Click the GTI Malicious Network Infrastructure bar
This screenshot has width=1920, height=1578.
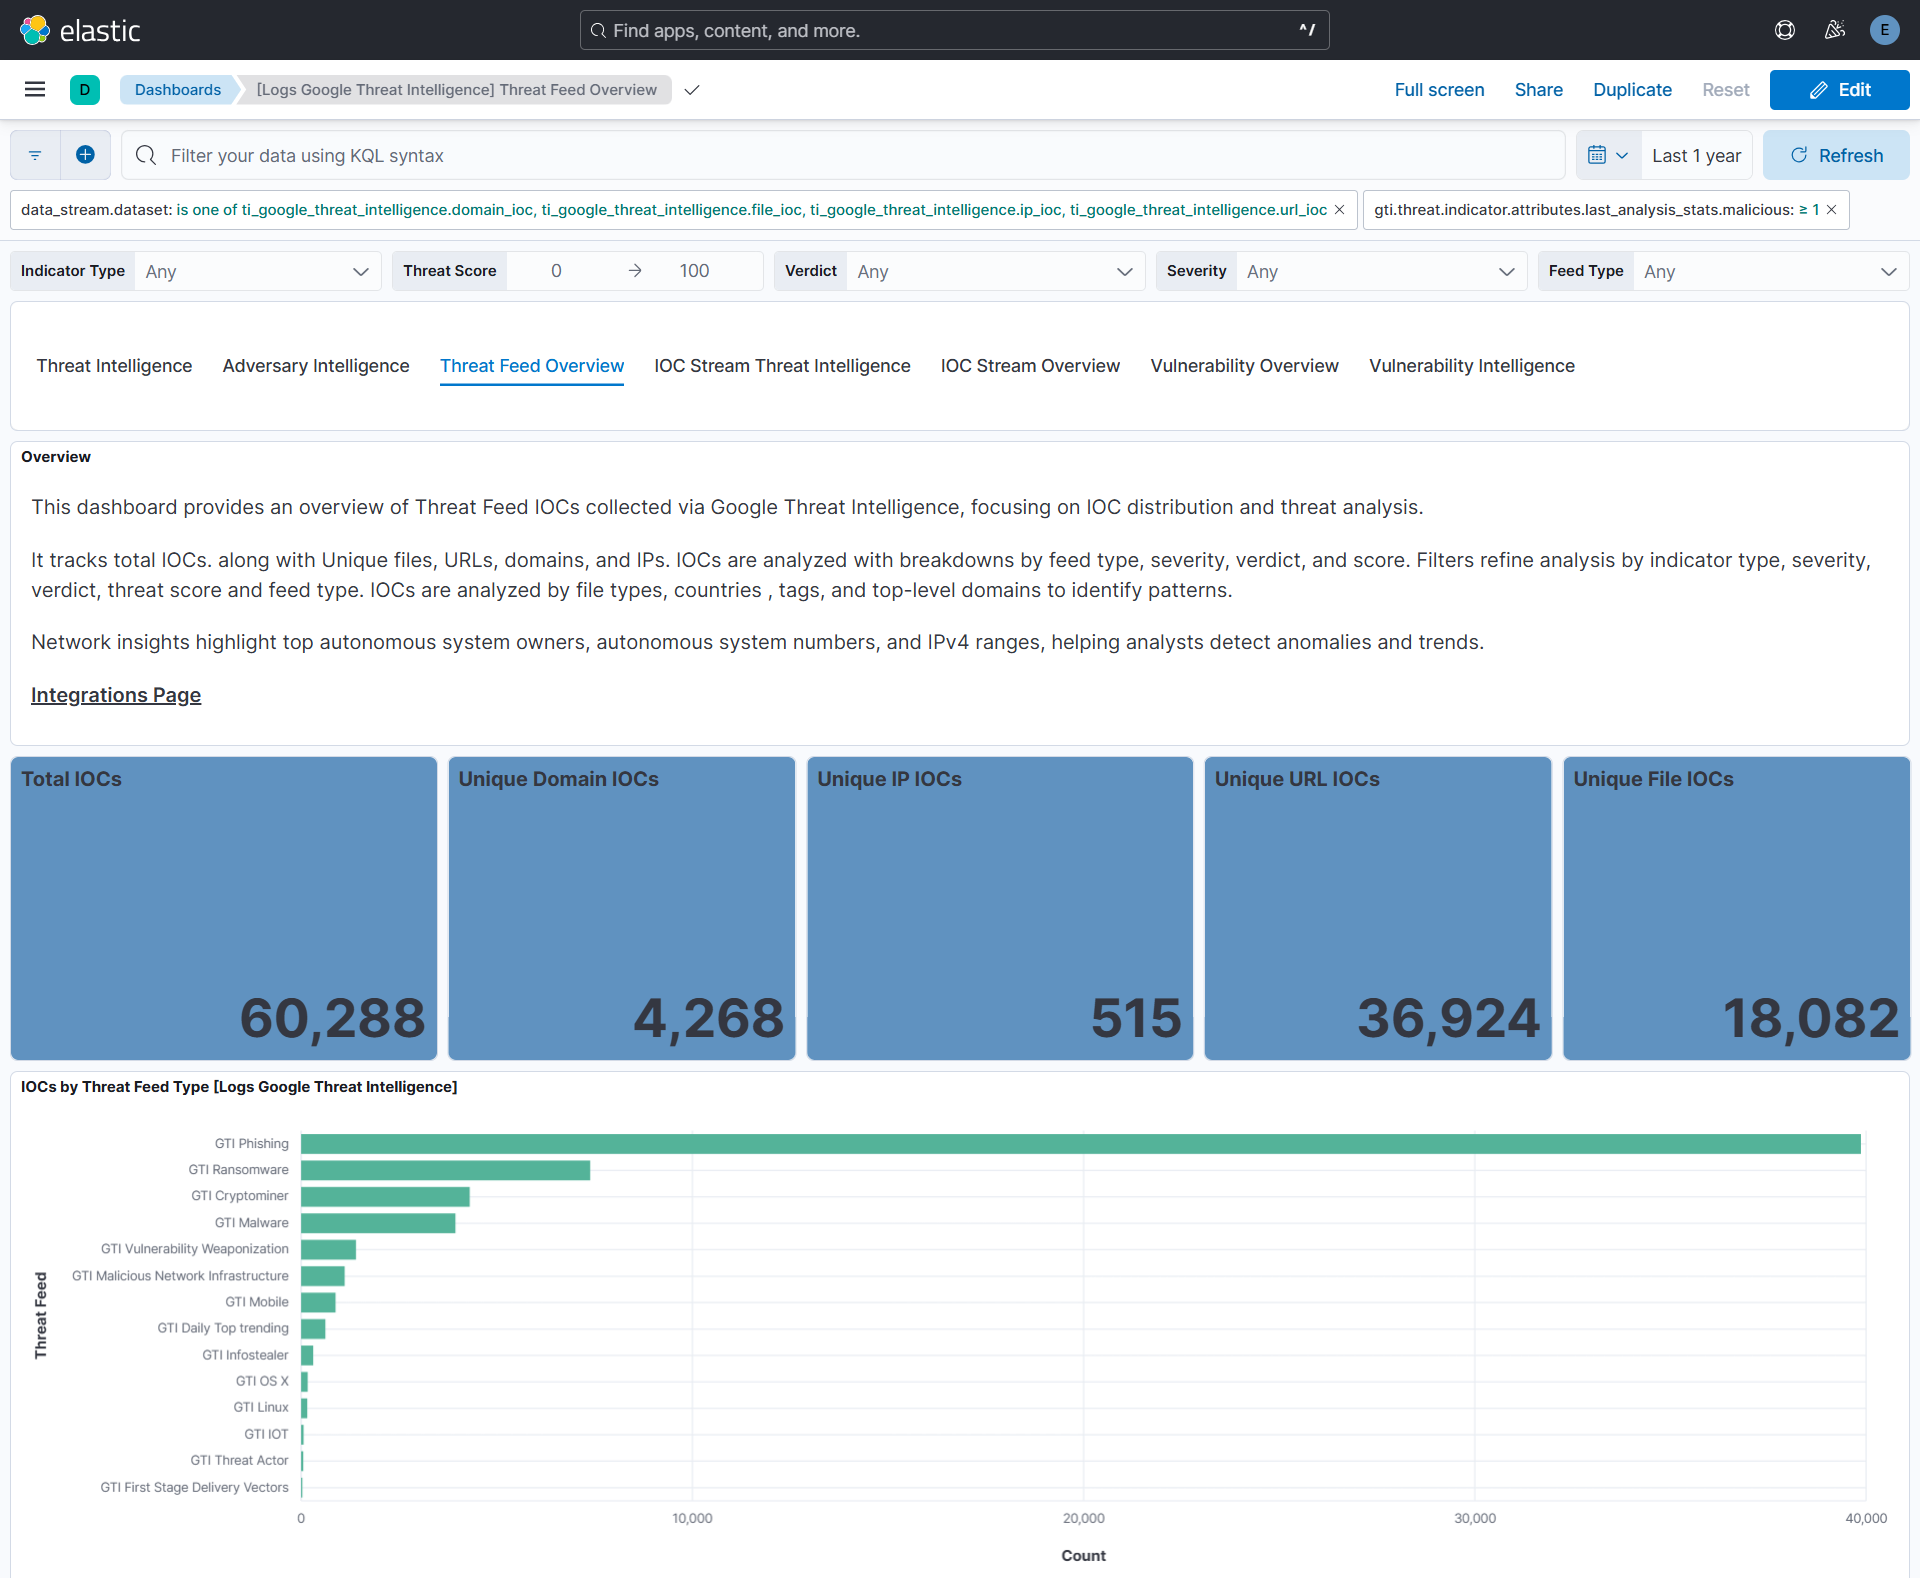click(323, 1276)
